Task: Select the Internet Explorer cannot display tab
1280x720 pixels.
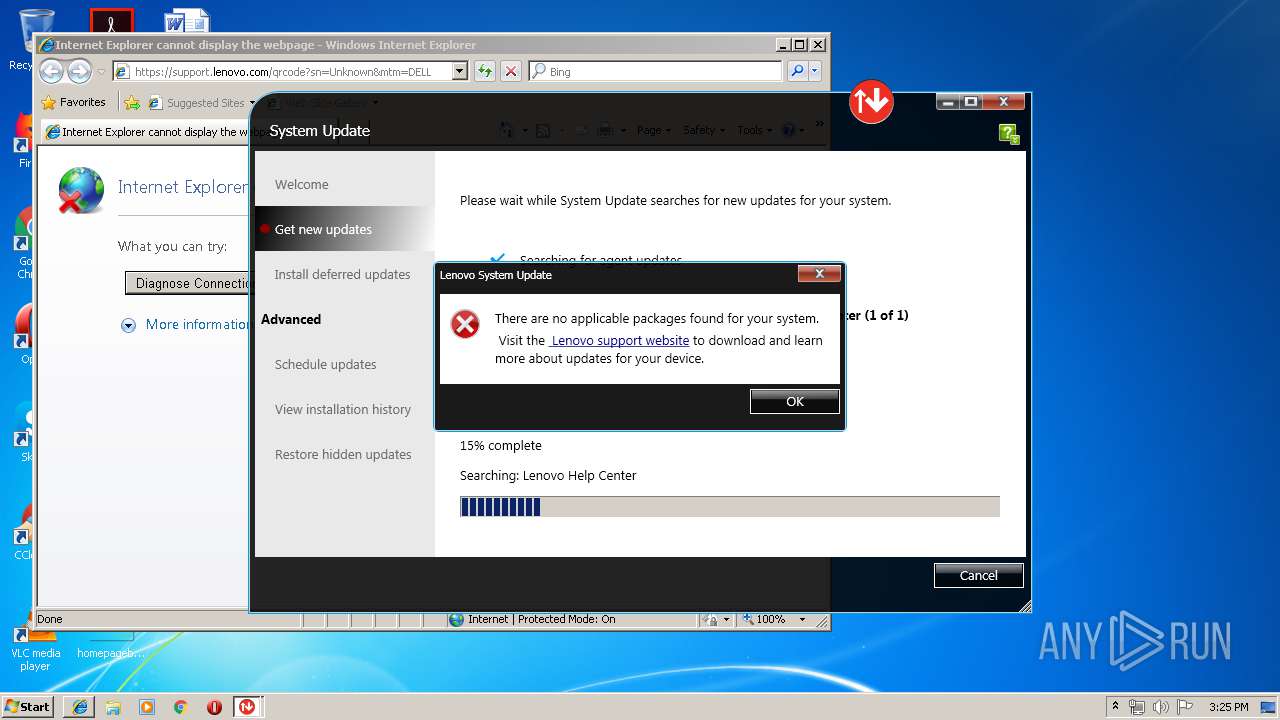Action: (x=150, y=132)
